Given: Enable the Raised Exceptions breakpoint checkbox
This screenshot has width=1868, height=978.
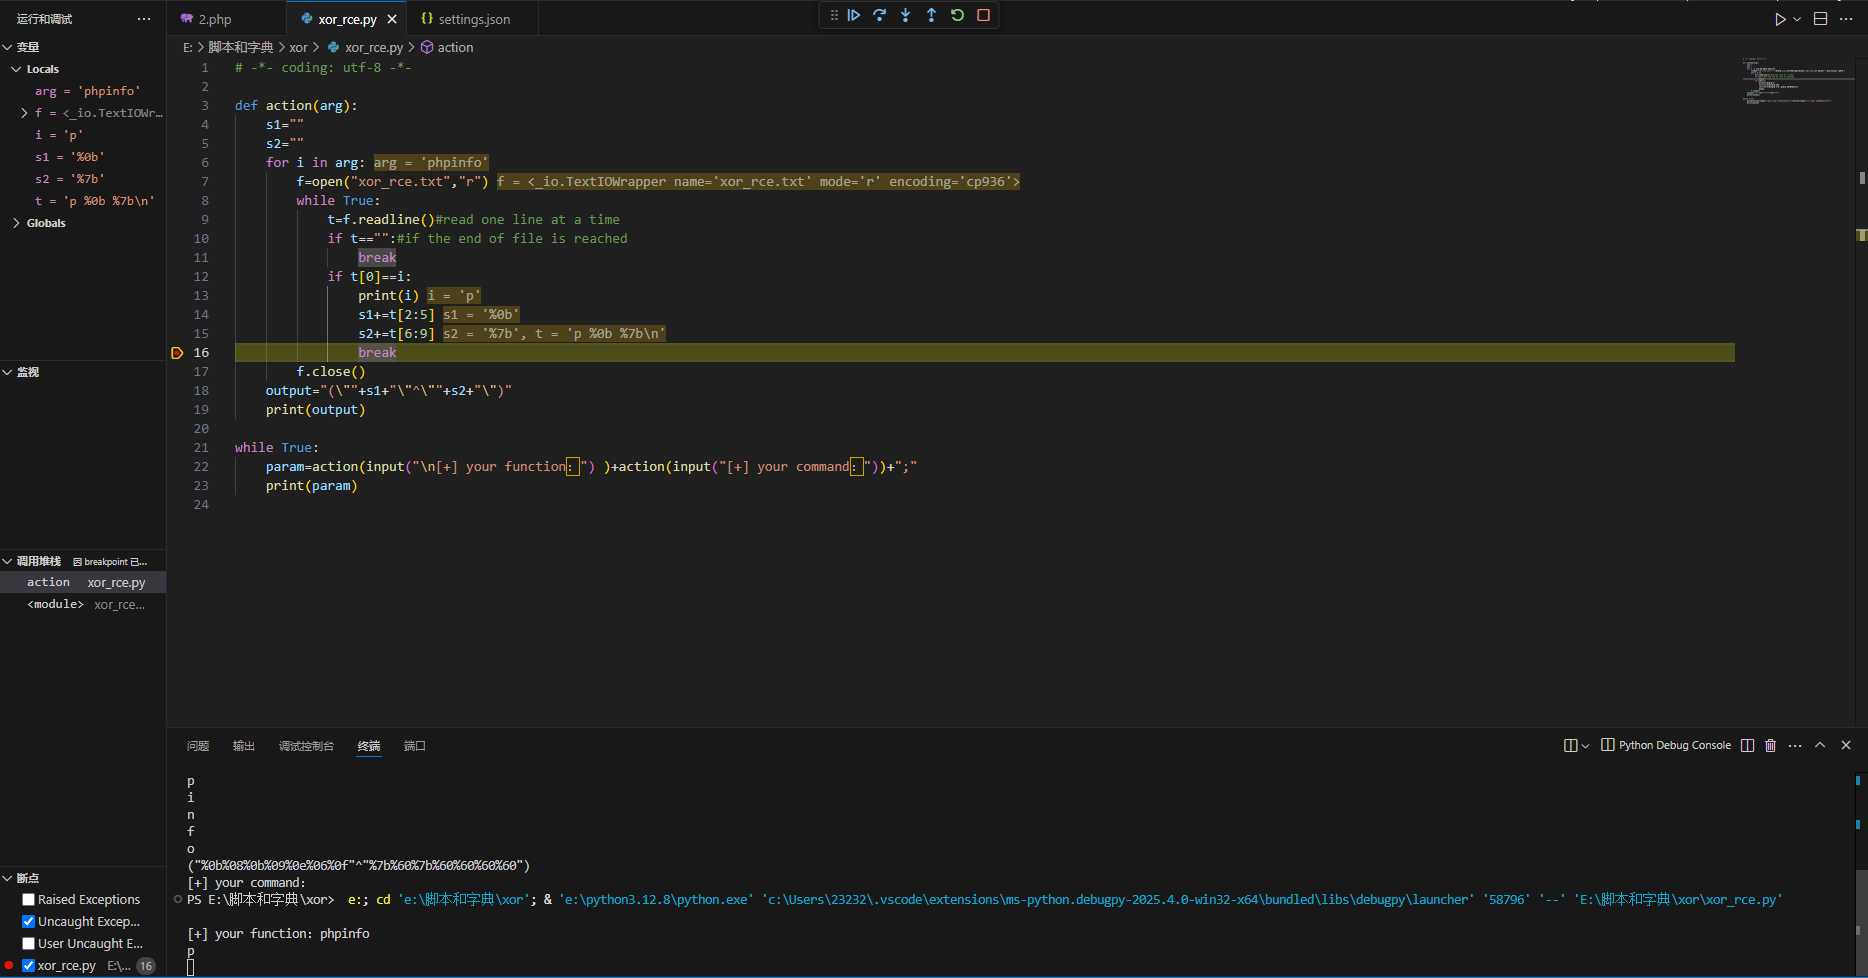Looking at the screenshot, I should pyautogui.click(x=29, y=900).
